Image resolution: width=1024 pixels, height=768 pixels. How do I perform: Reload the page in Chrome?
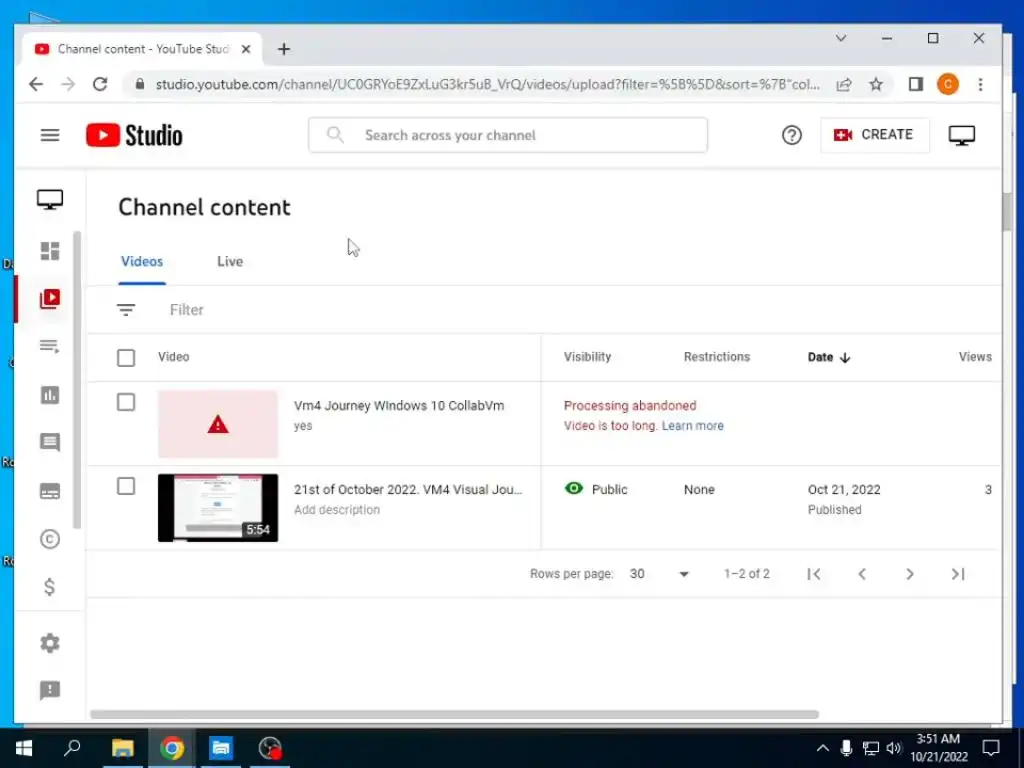pyautogui.click(x=100, y=84)
